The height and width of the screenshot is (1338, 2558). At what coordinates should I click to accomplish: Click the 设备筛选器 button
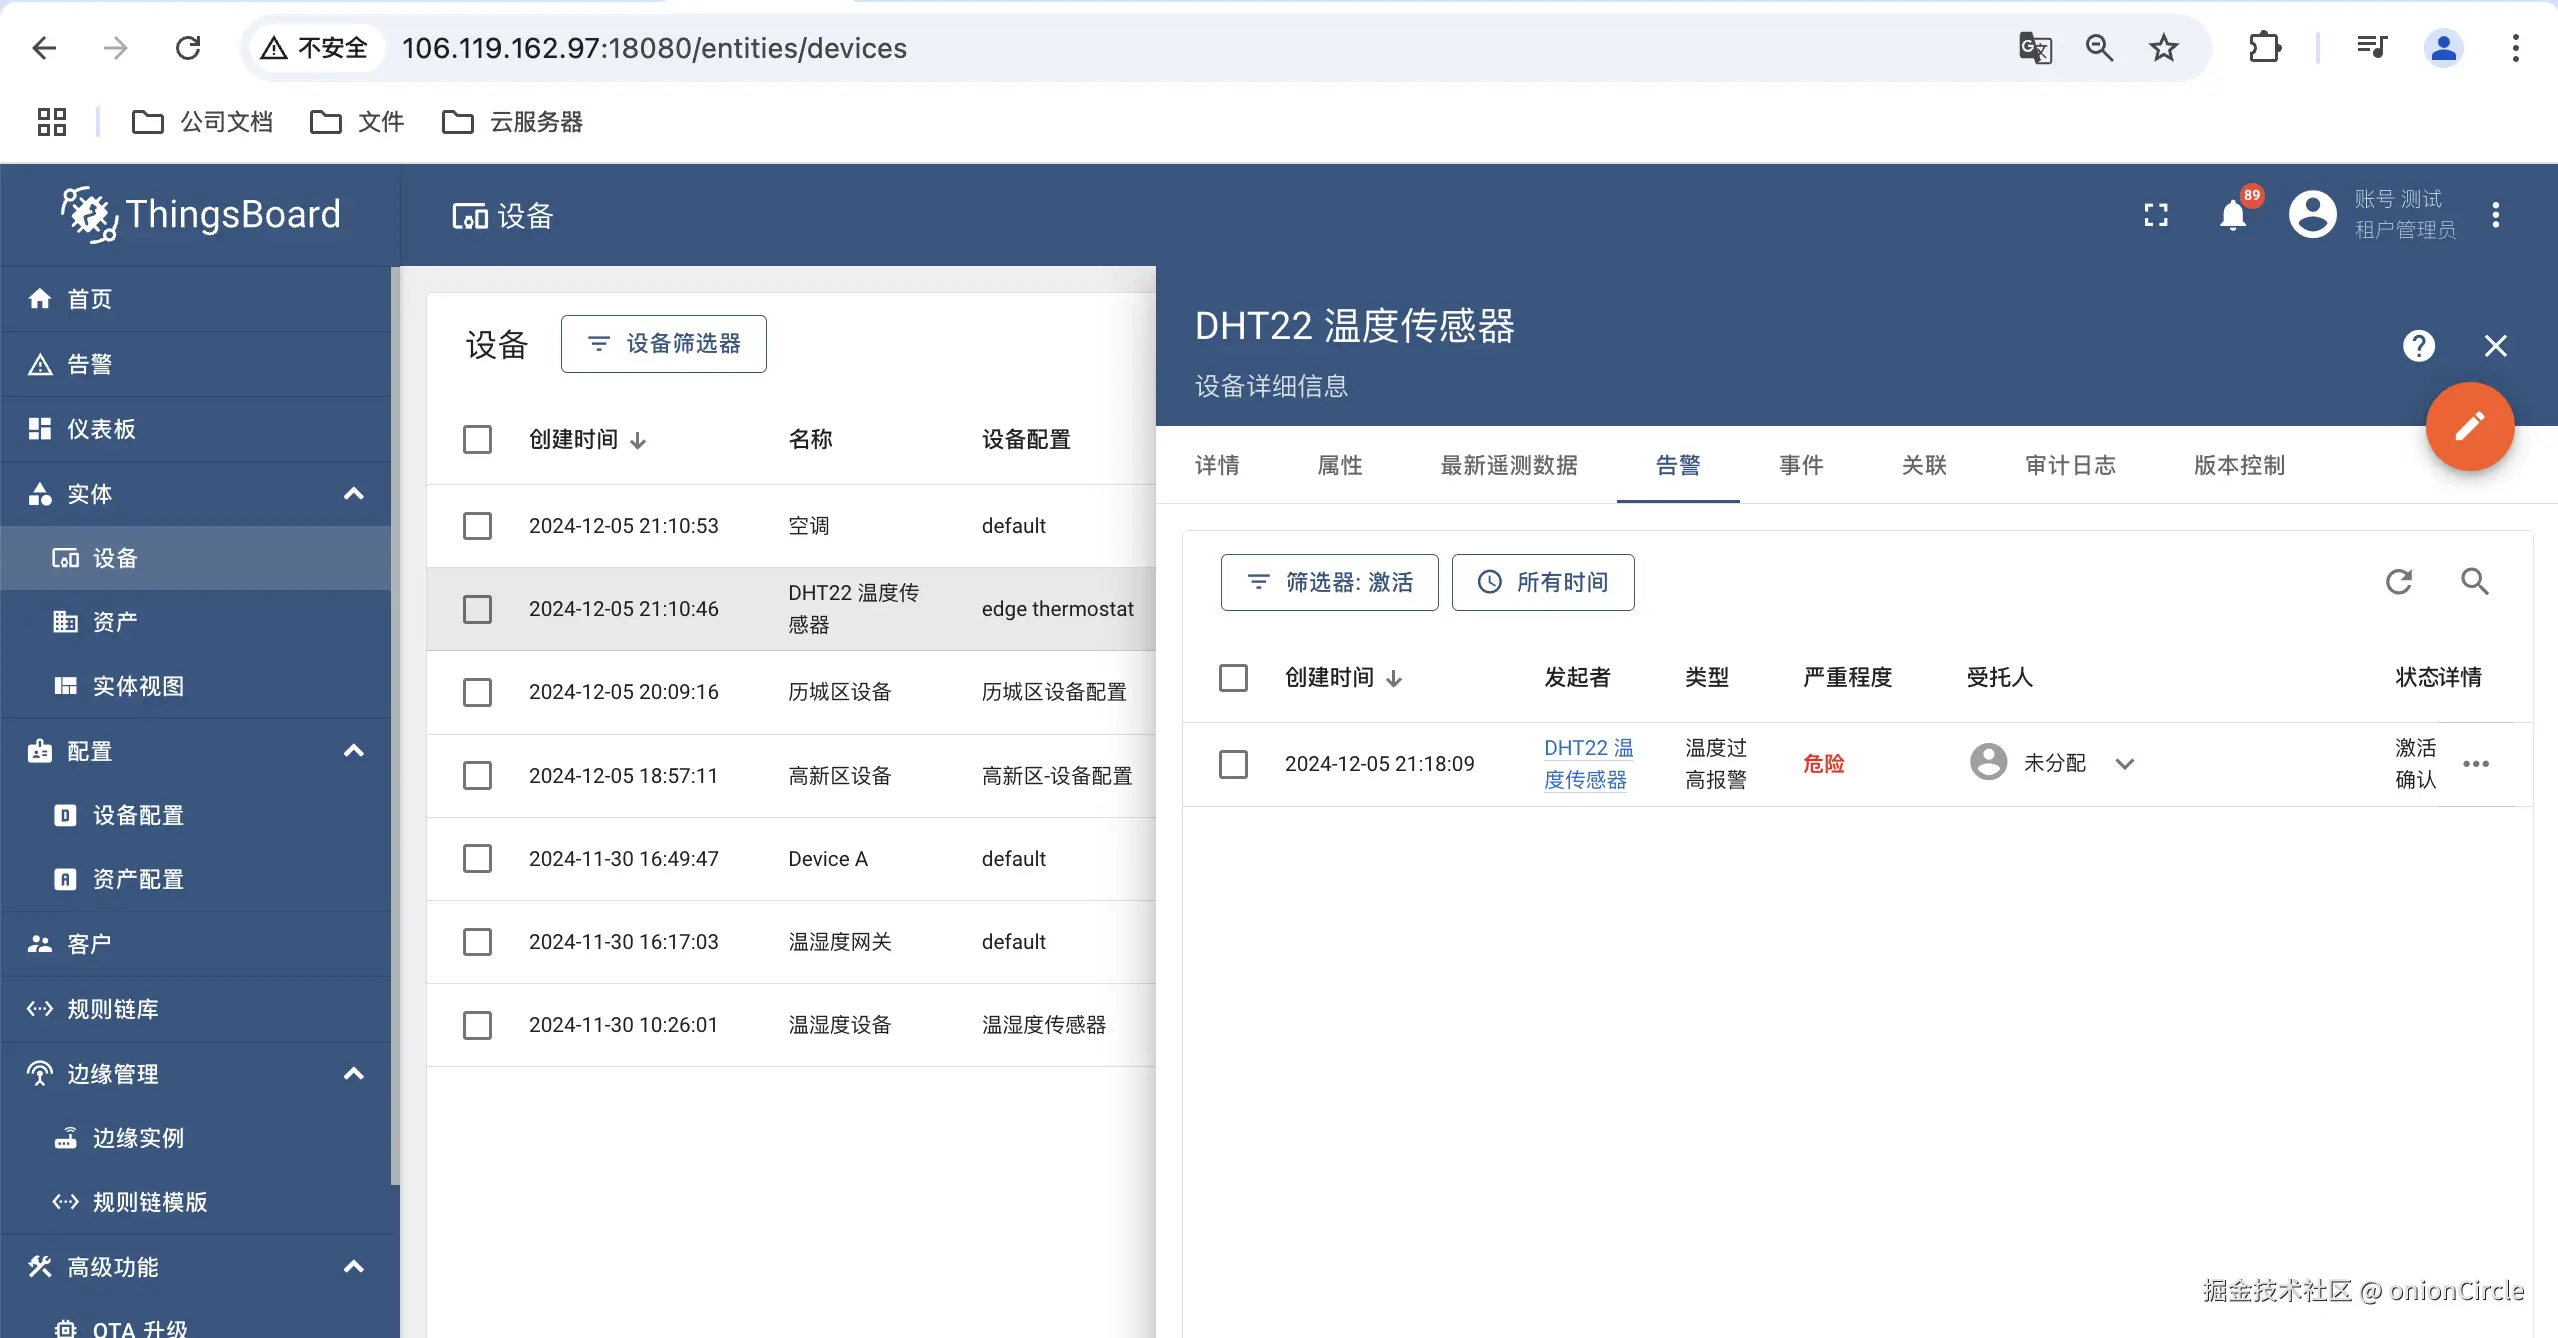tap(663, 344)
